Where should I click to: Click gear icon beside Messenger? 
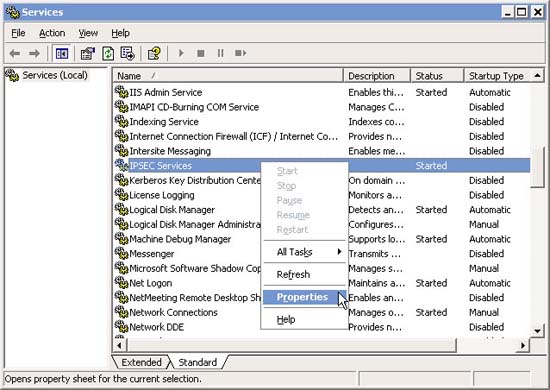pyautogui.click(x=121, y=253)
